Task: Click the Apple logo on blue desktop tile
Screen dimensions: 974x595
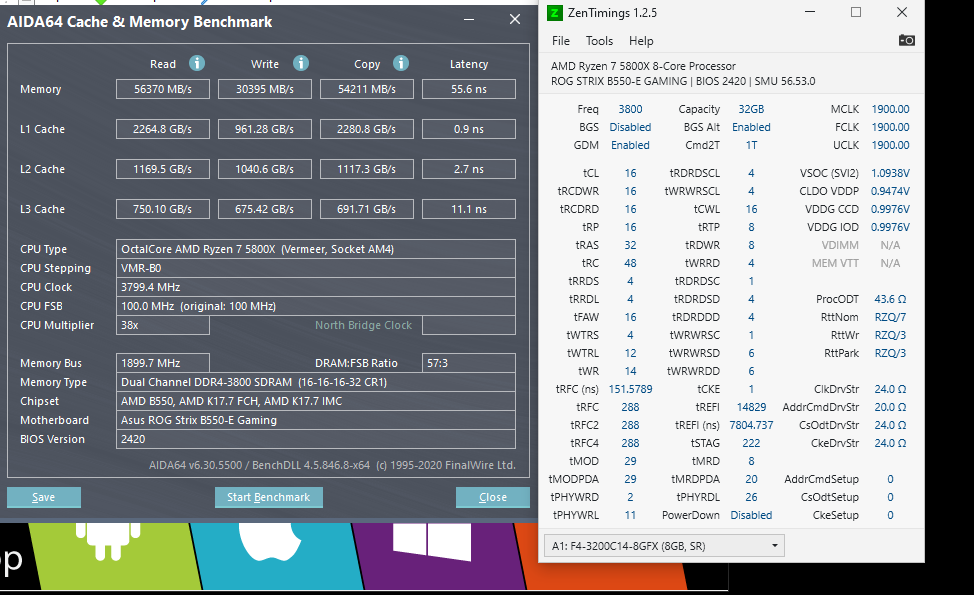Action: (x=270, y=542)
